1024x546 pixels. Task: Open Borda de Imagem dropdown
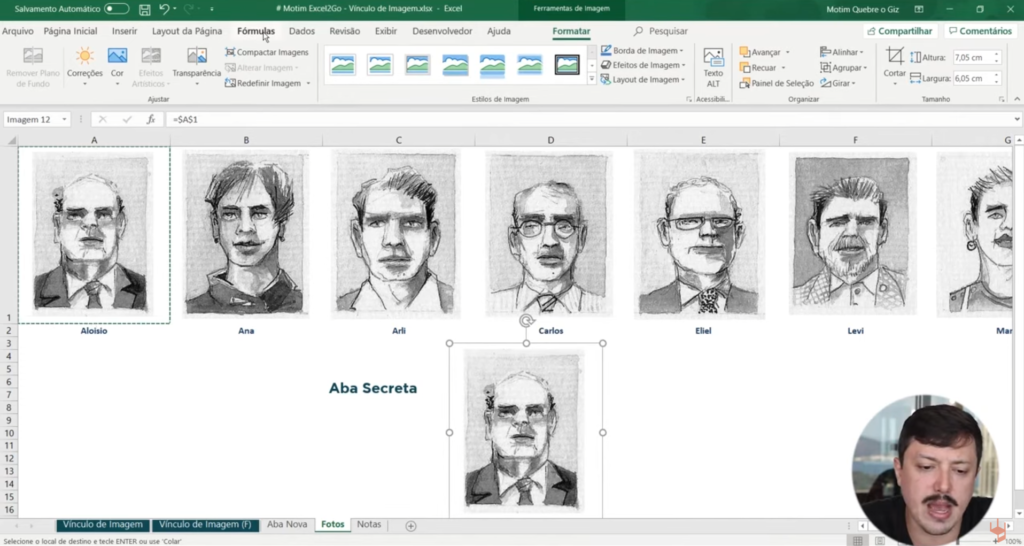(x=642, y=50)
